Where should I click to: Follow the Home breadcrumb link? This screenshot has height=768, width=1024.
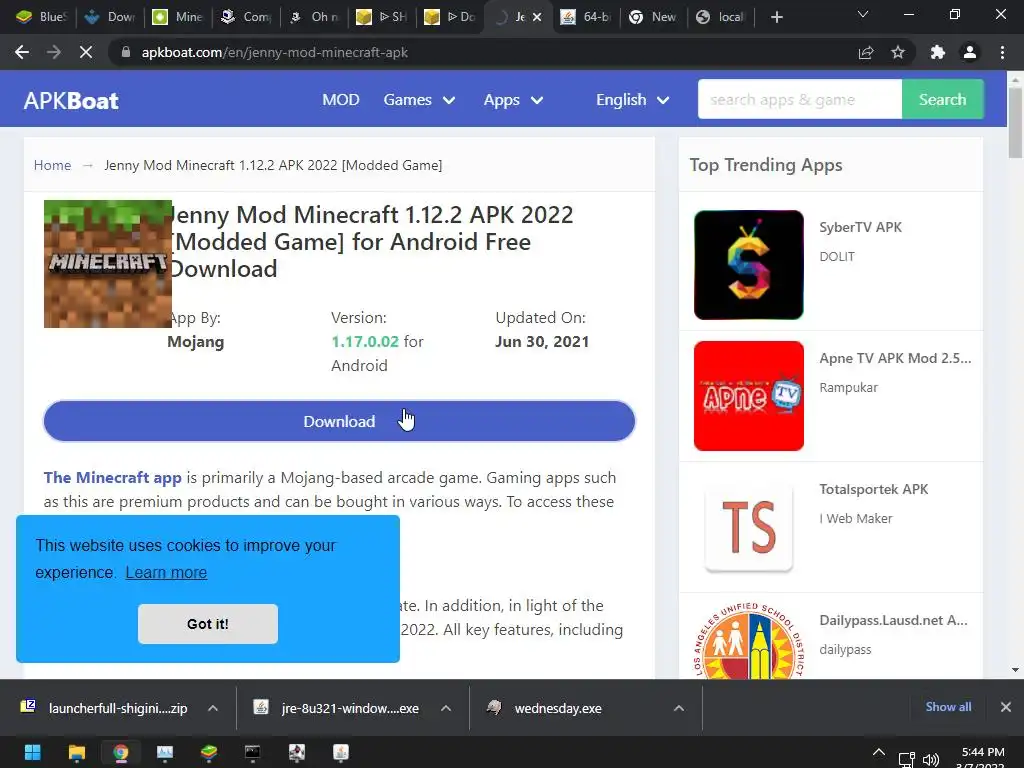(52, 165)
